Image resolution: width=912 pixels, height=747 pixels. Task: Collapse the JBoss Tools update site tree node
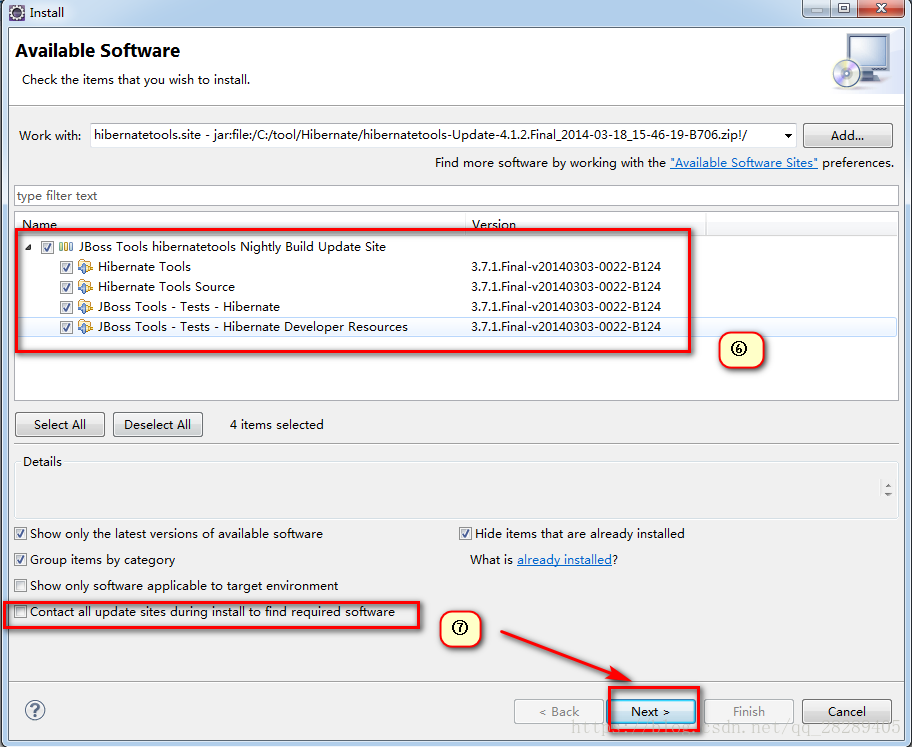(x=28, y=247)
